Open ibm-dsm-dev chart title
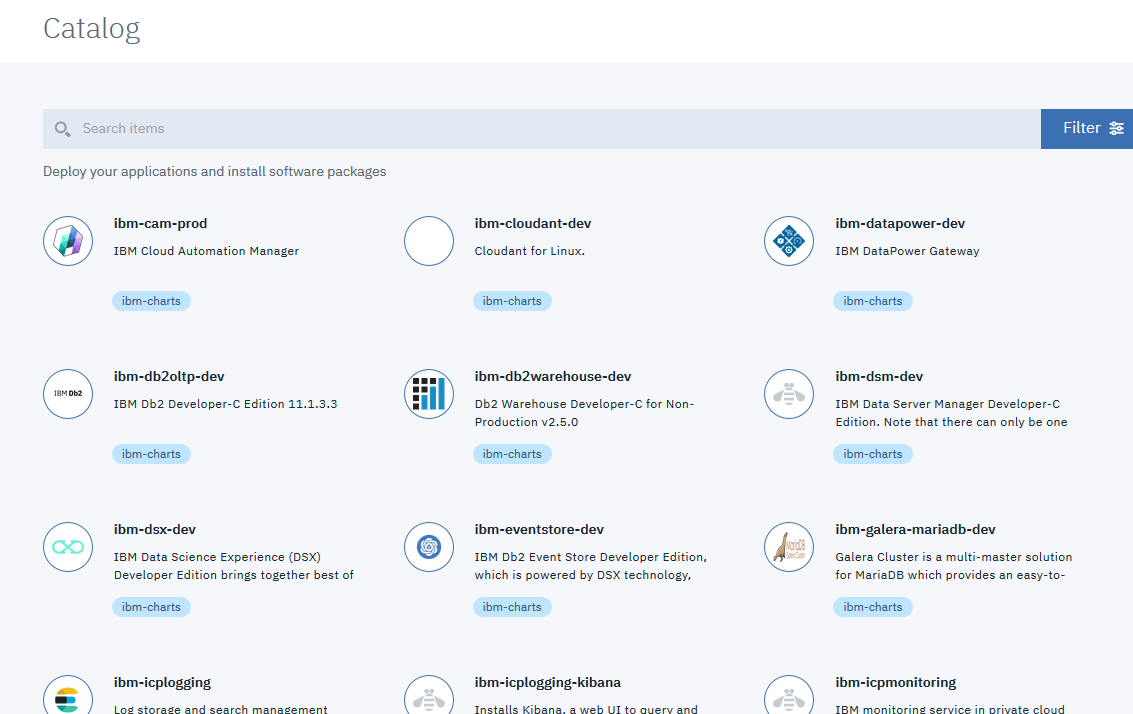Screen dimensions: 1133x714 coord(879,377)
